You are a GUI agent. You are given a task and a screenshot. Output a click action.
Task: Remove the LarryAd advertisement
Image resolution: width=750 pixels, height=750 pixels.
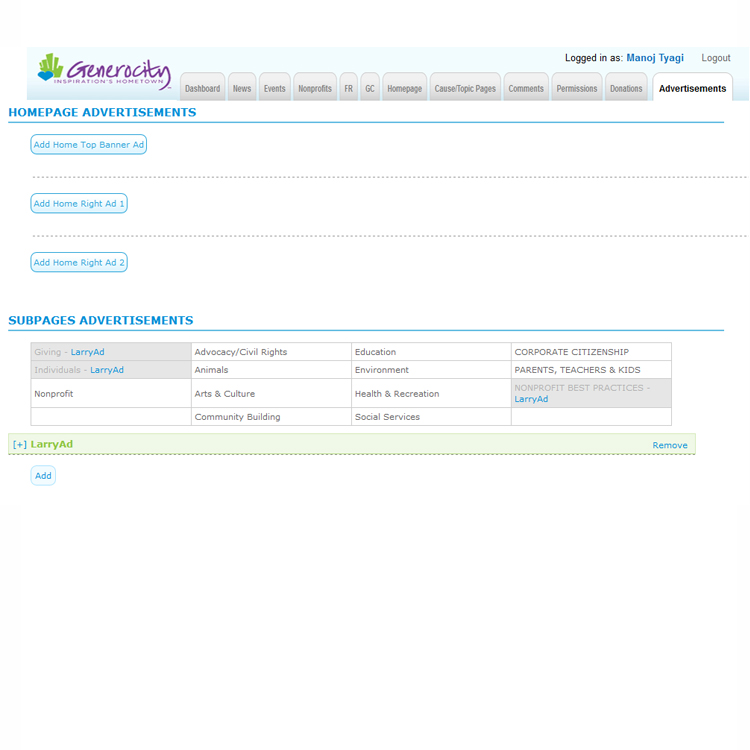coord(670,445)
